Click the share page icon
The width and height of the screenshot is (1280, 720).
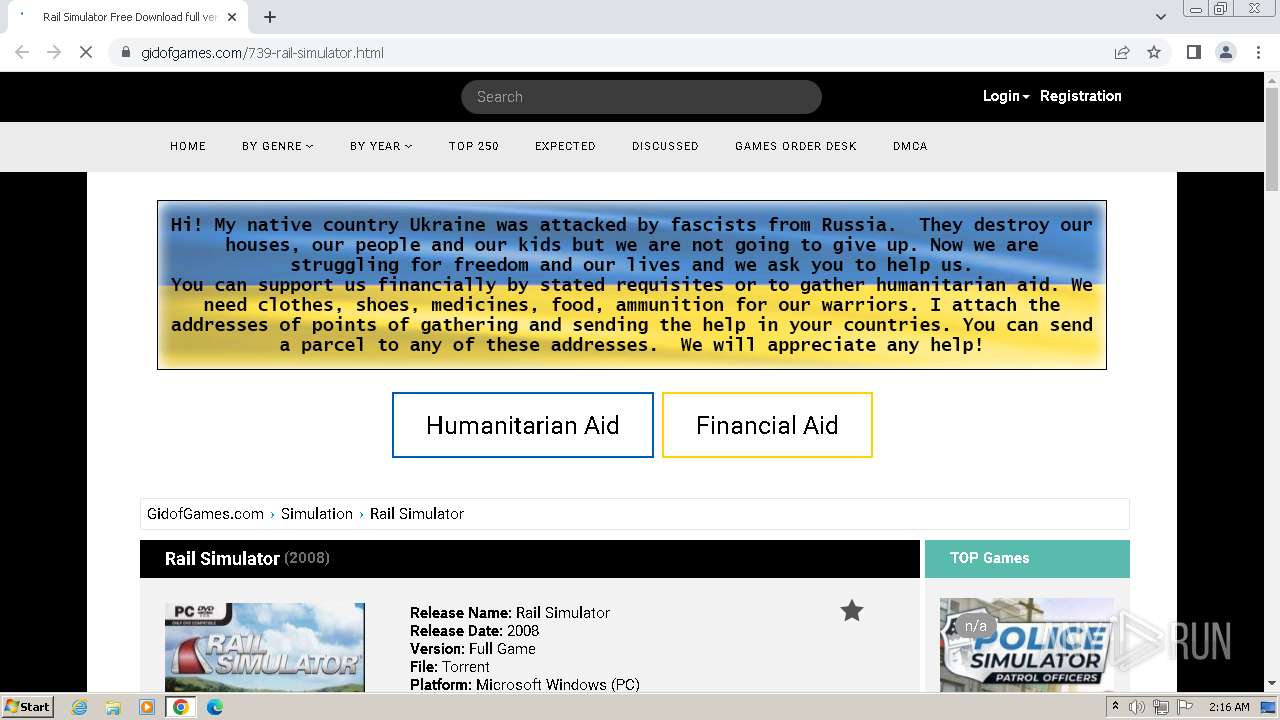click(x=1122, y=52)
